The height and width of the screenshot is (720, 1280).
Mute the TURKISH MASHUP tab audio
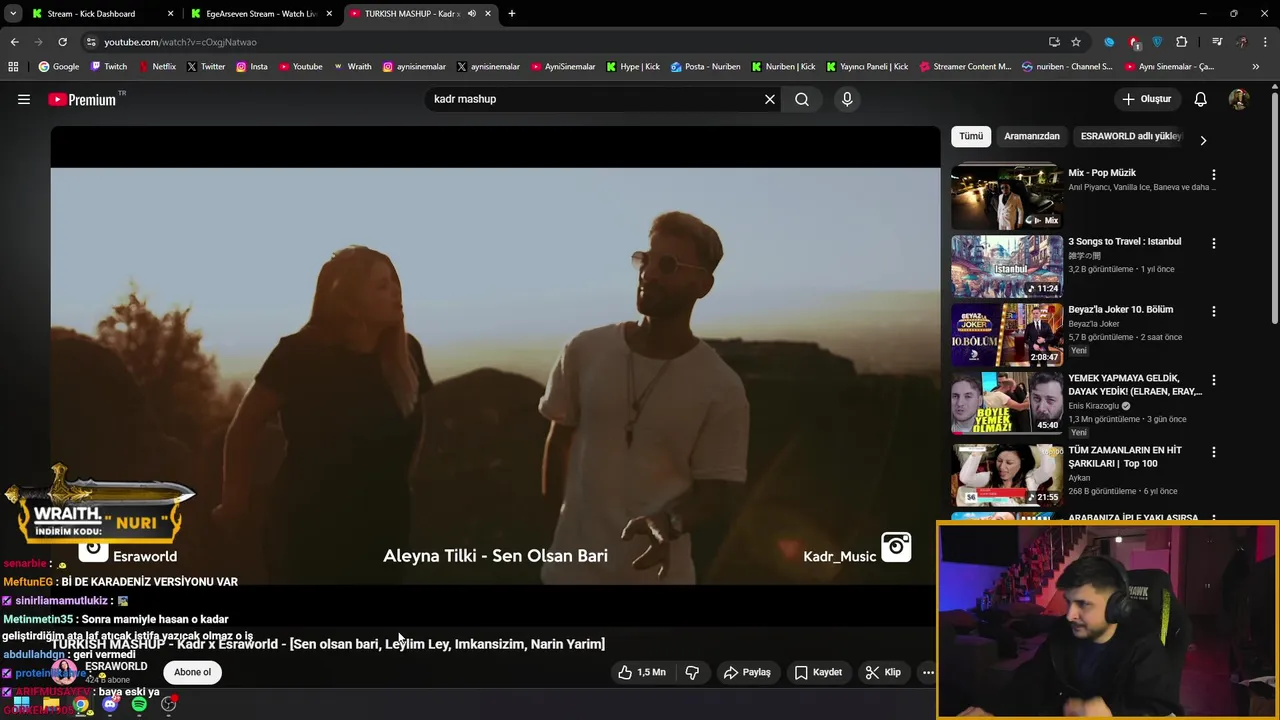pos(472,14)
